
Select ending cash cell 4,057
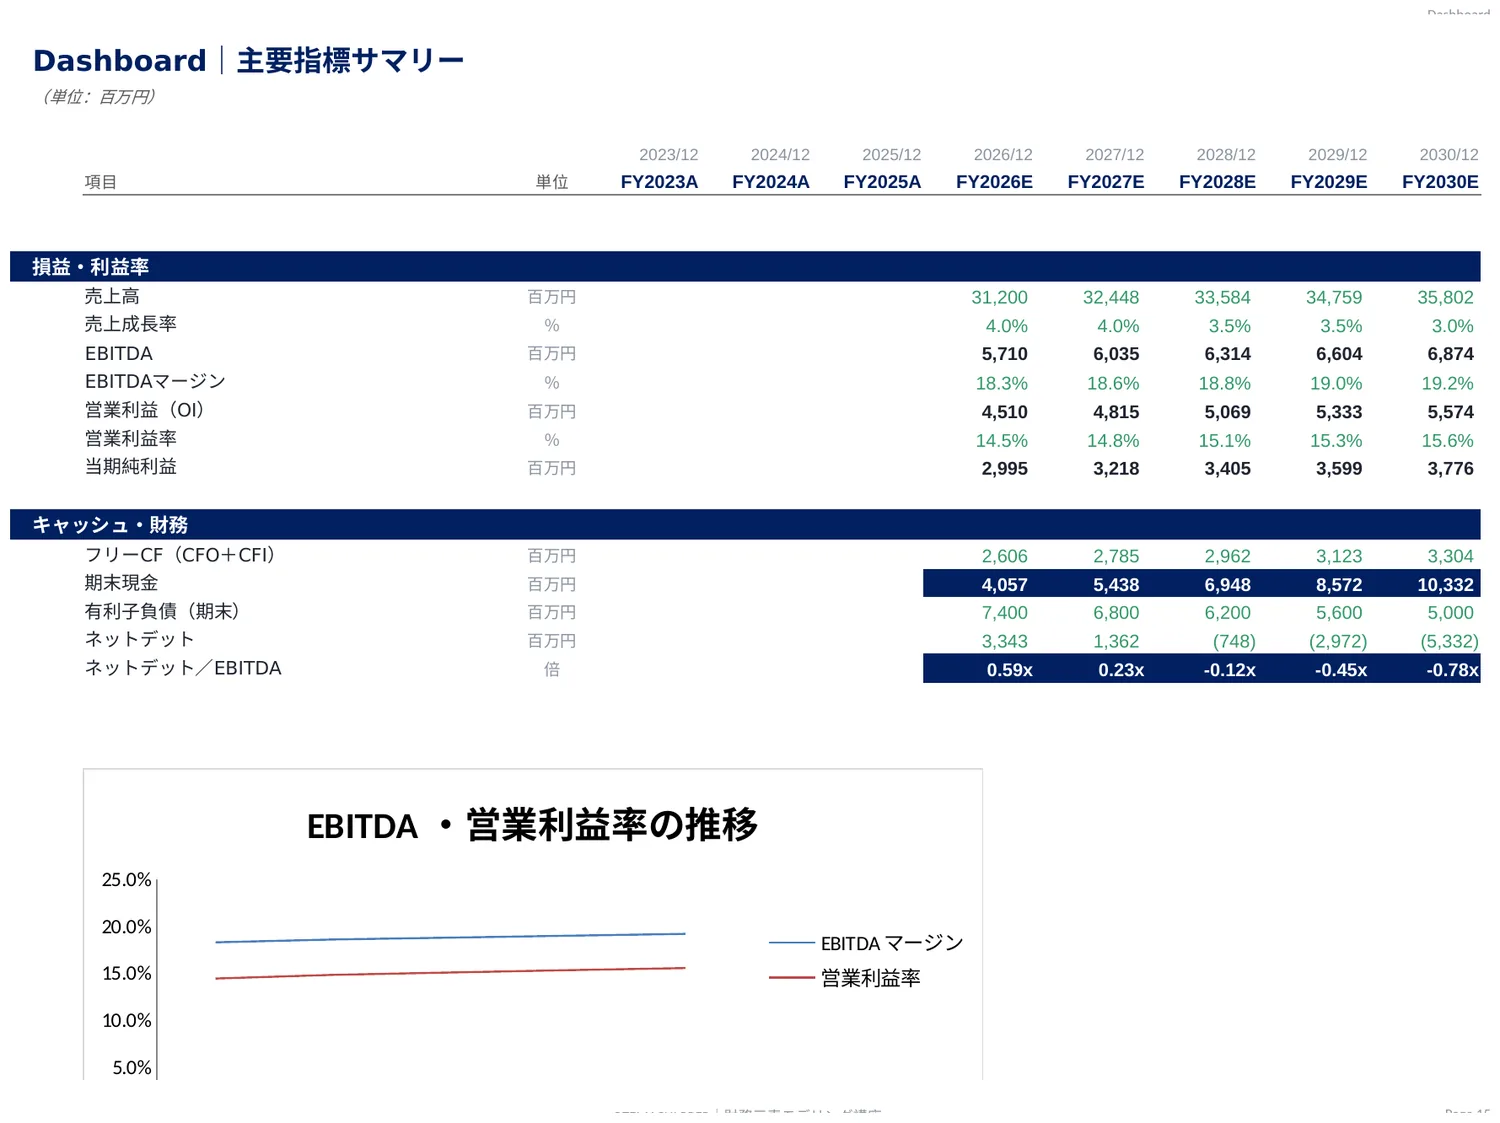[979, 584]
